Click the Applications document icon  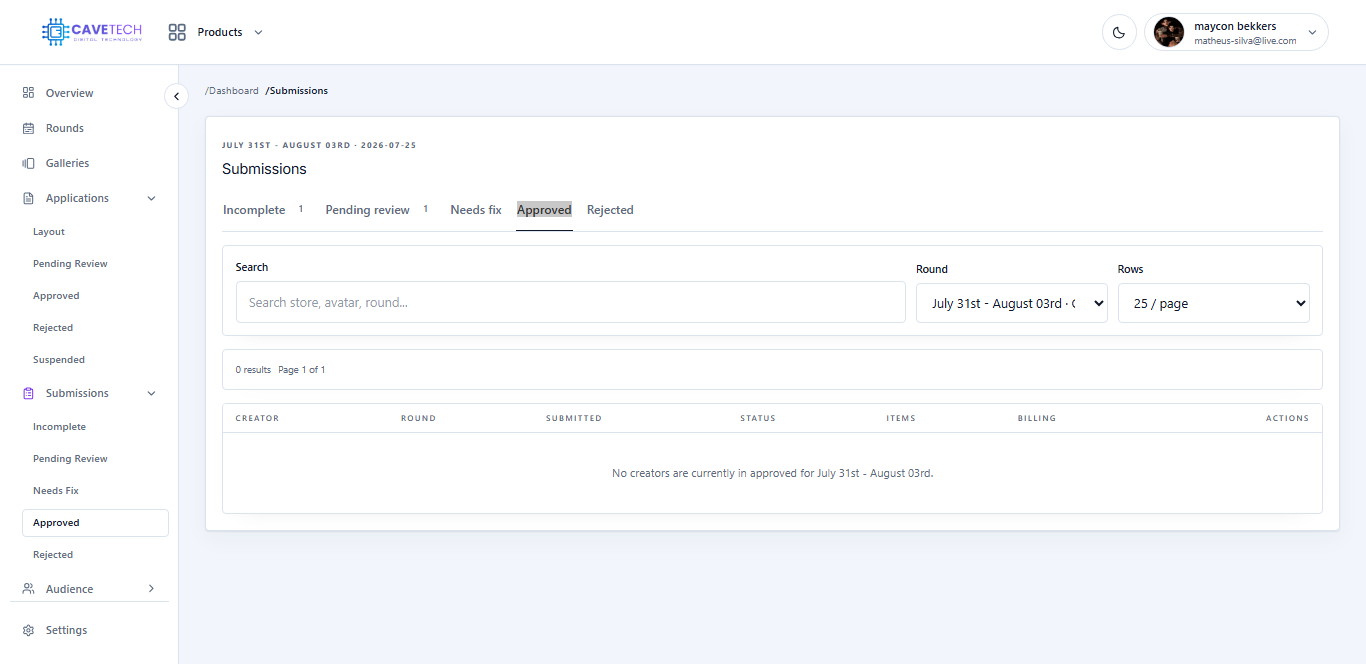28,198
